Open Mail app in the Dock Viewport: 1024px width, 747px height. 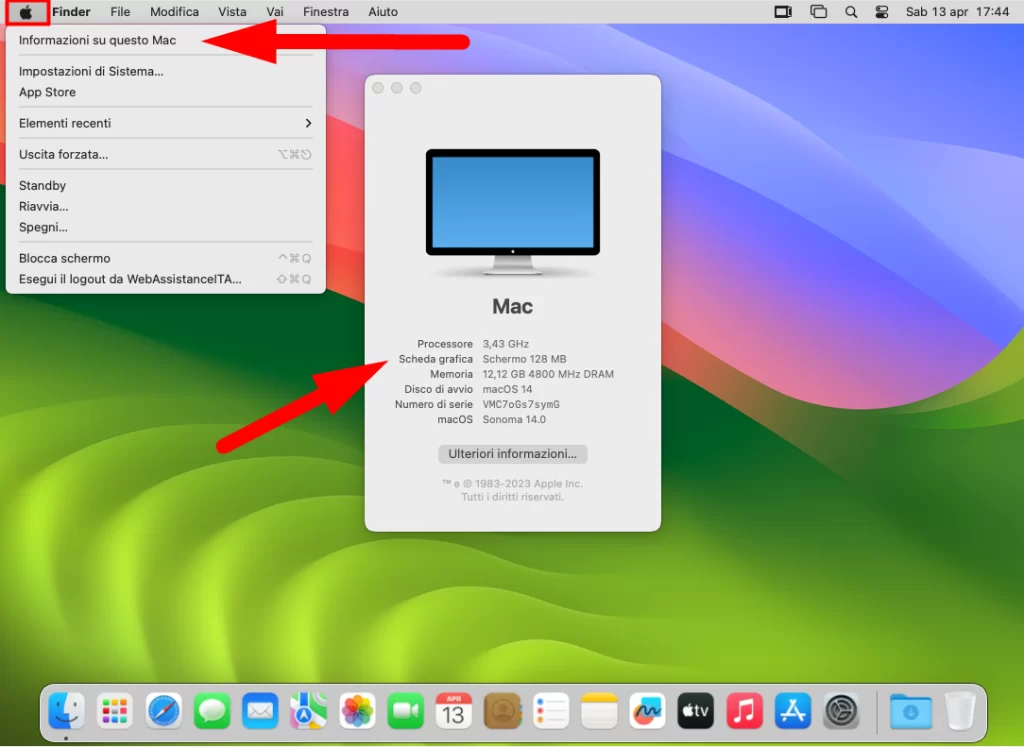click(260, 711)
